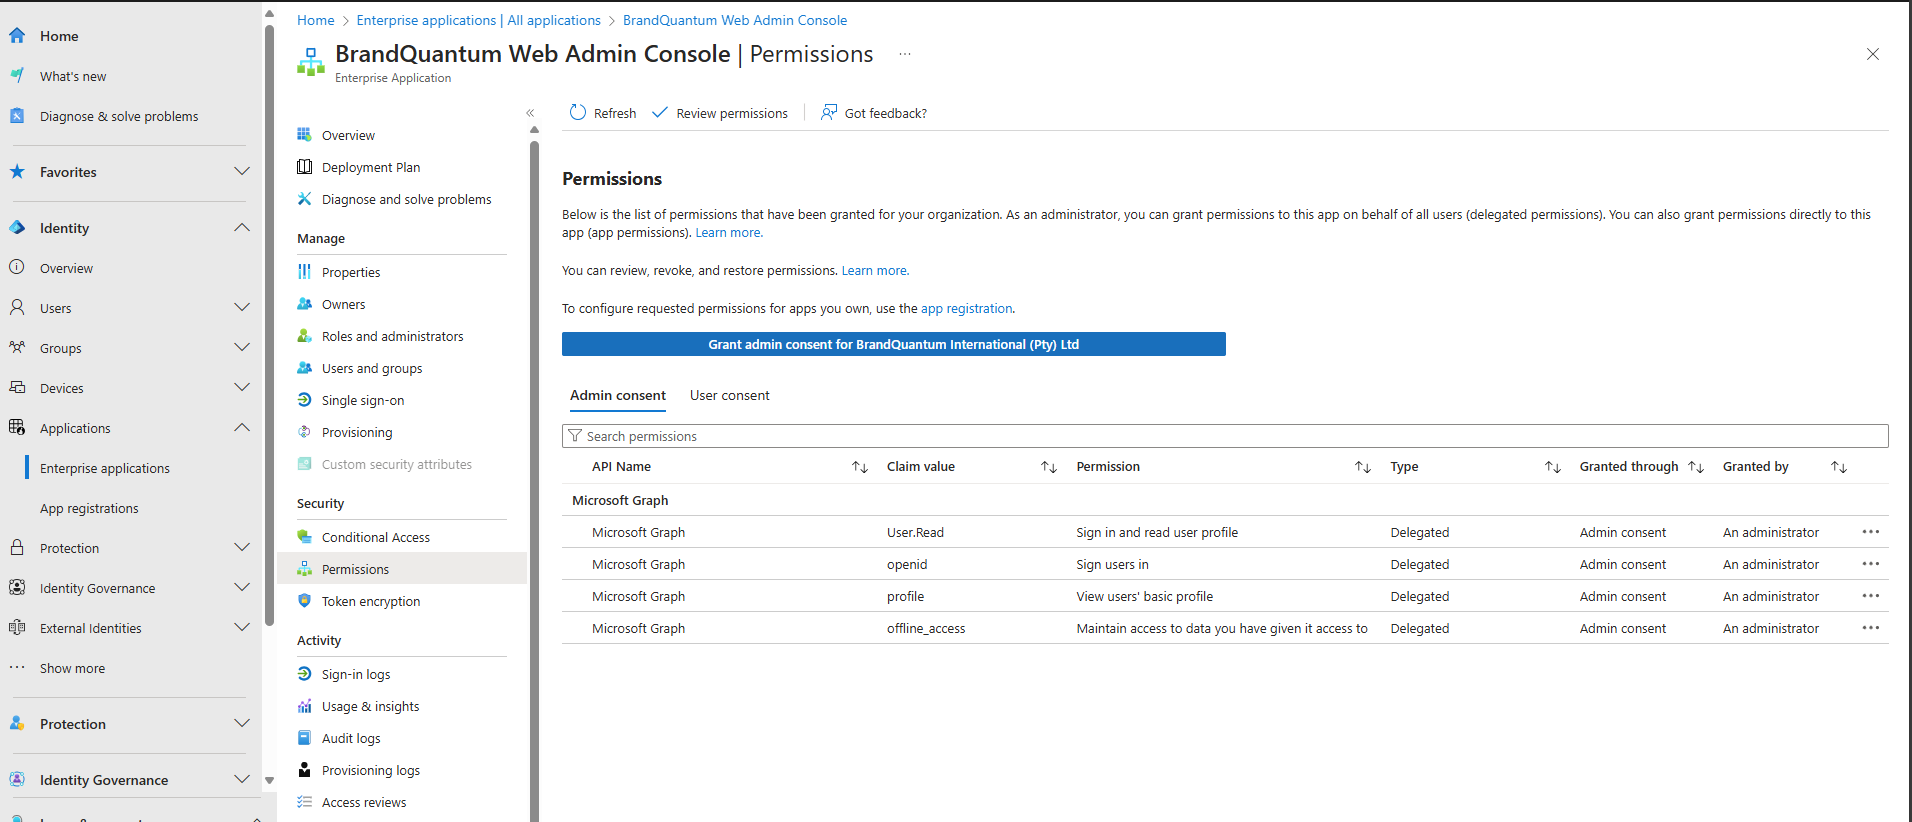Click the Refresh icon in the toolbar
The image size is (1912, 822).
click(578, 113)
